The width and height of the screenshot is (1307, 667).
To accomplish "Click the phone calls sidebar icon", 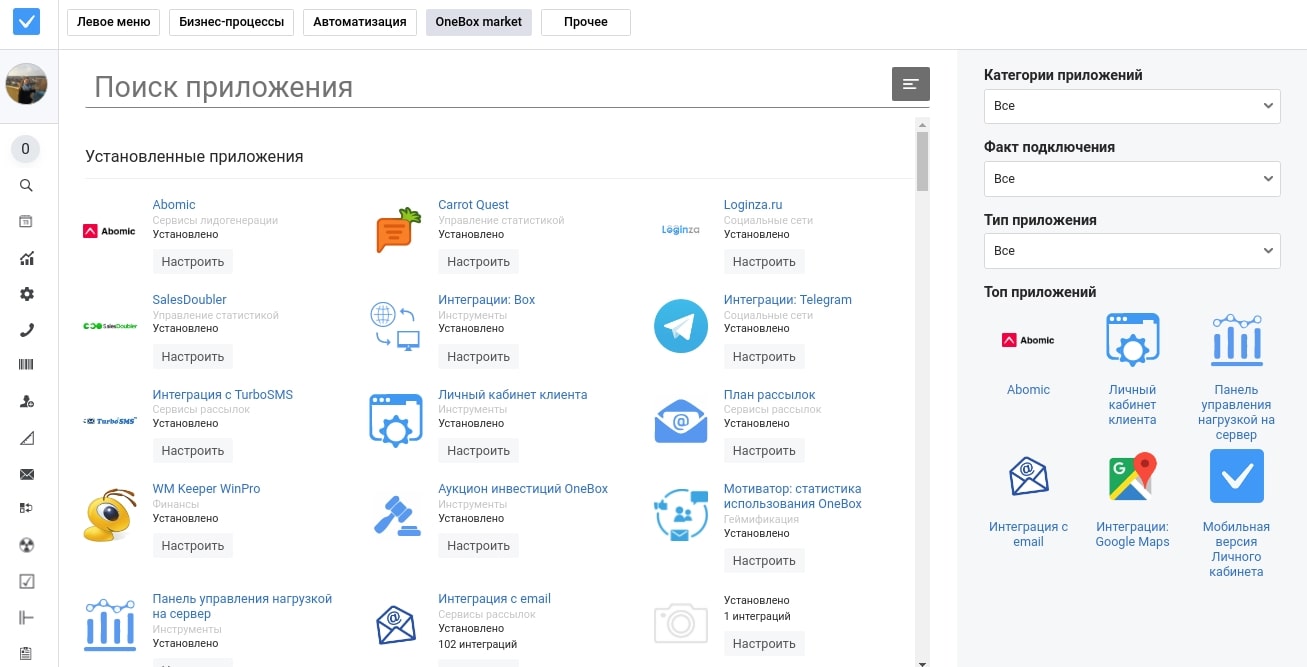I will pos(27,330).
